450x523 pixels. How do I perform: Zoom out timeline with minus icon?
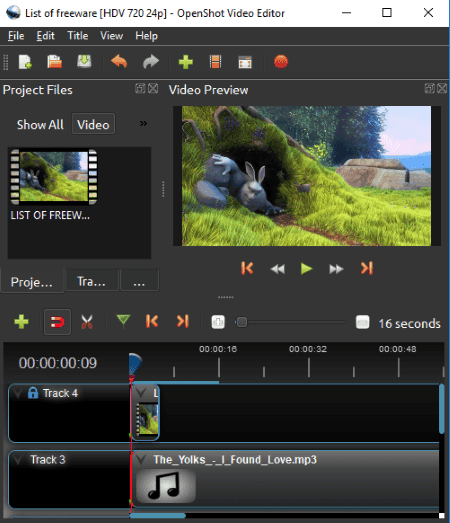click(x=362, y=322)
